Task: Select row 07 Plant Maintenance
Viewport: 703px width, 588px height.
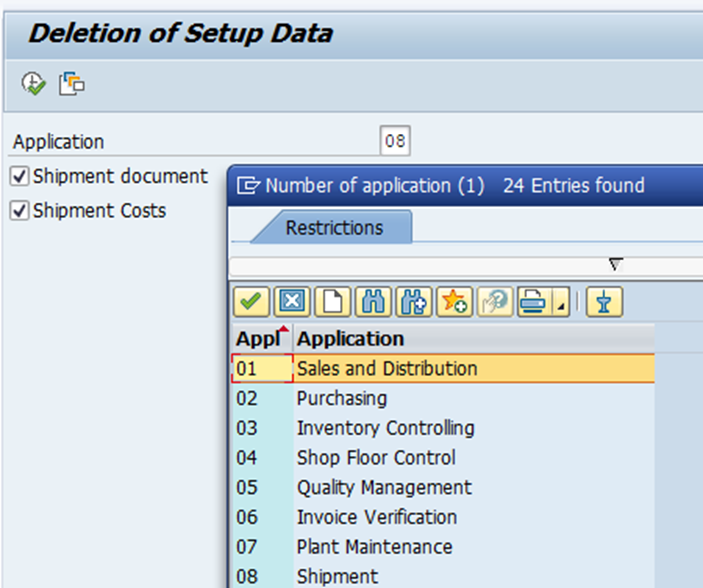Action: pyautogui.click(x=443, y=546)
